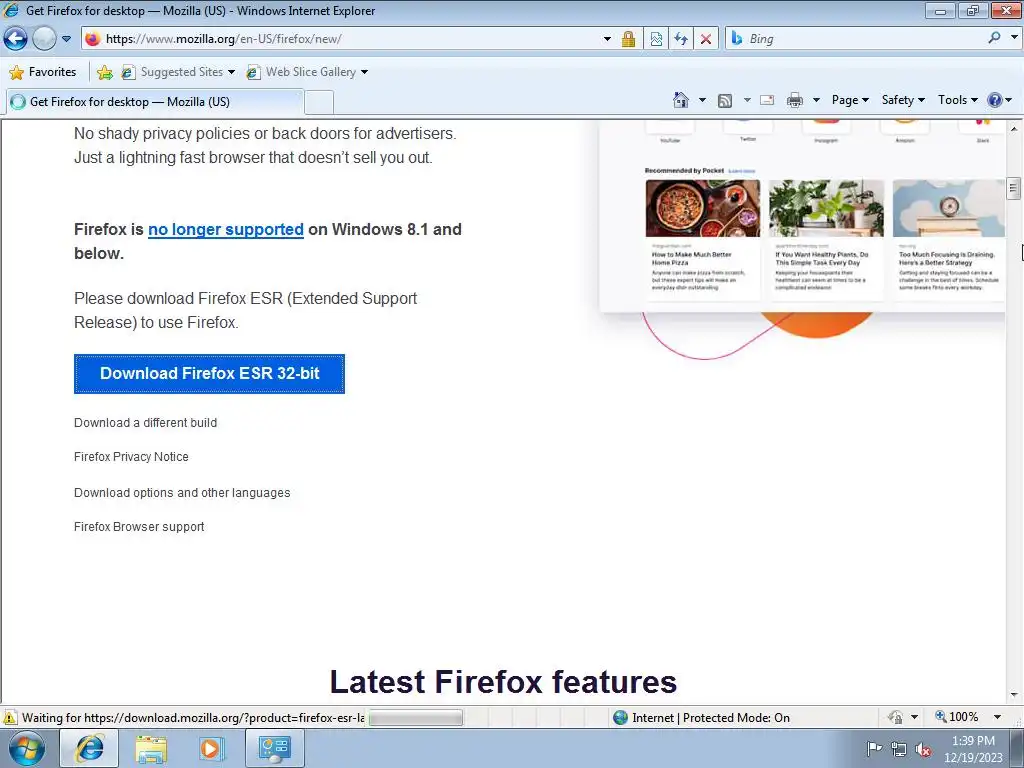
Task: Click the network tray icon
Action: (x=899, y=749)
